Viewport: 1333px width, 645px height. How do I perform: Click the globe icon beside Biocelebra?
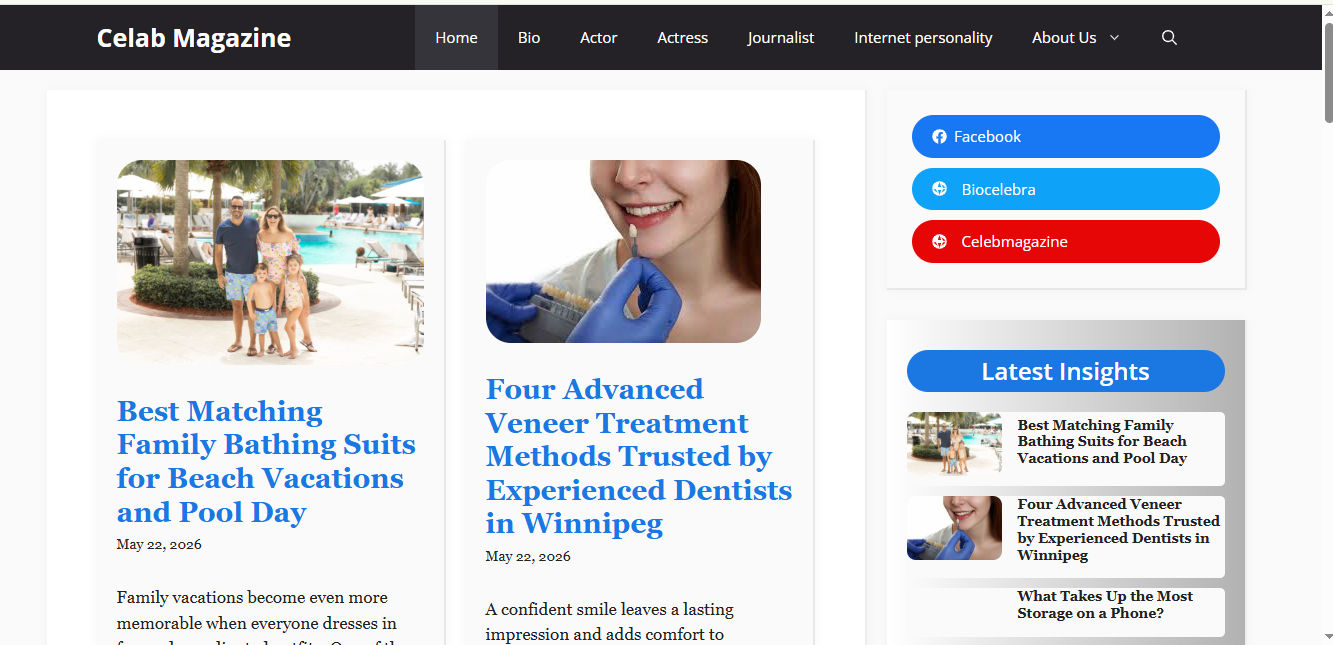pos(939,189)
